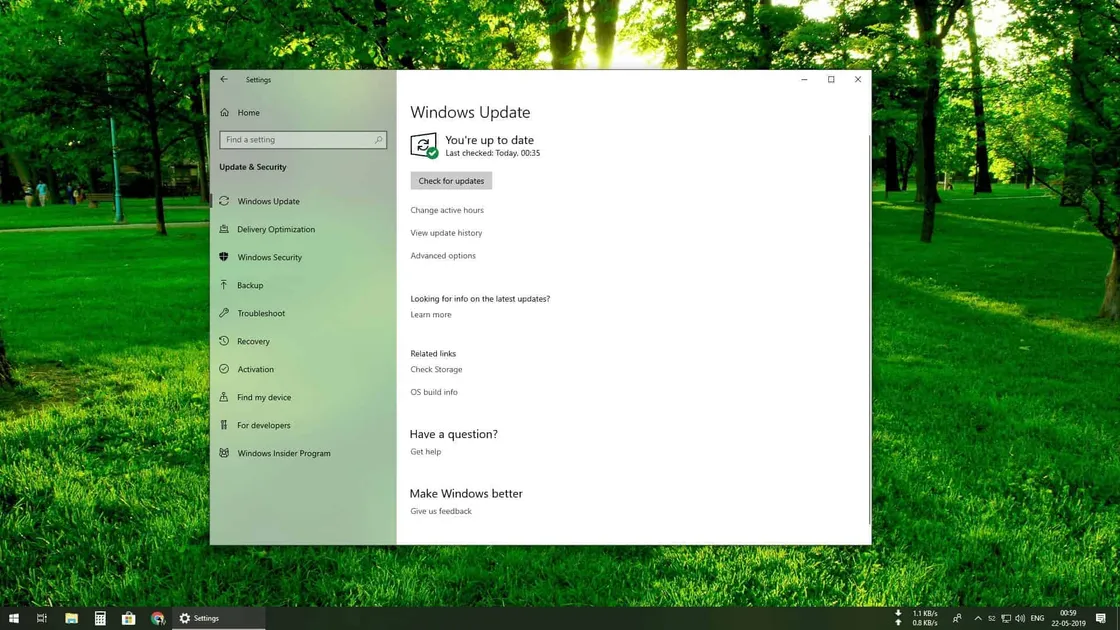Select the Backup icon in the sidebar
Screen dimensions: 1120x630
224,285
